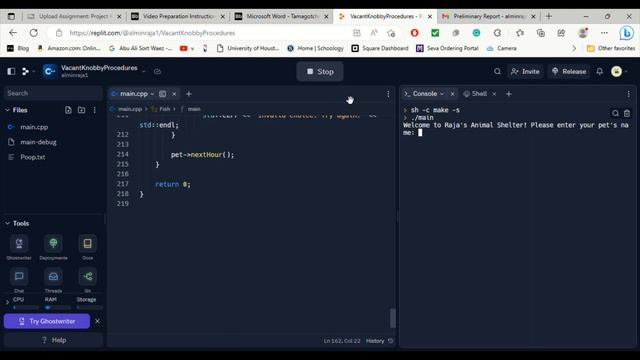
Task: Toggle the split pane icon in main.cpp tab
Action: [x=162, y=94]
